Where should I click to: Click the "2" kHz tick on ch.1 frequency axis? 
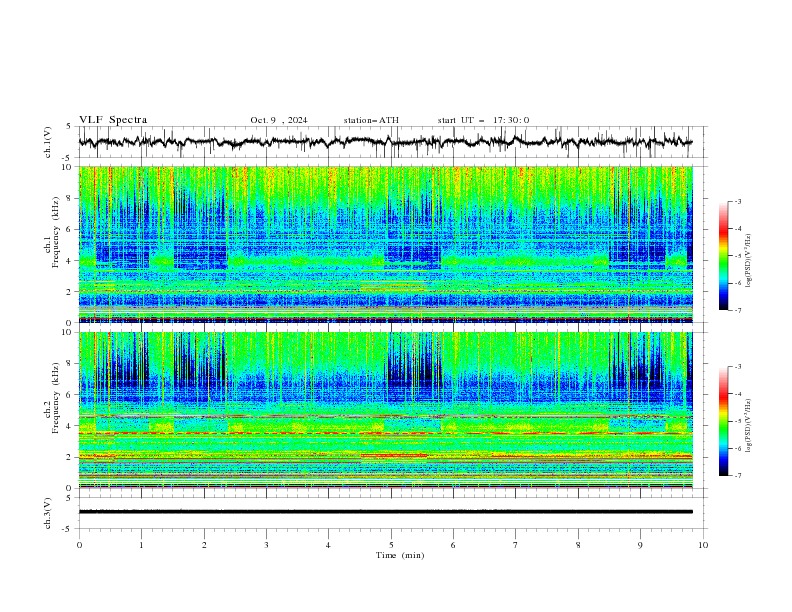[x=70, y=292]
